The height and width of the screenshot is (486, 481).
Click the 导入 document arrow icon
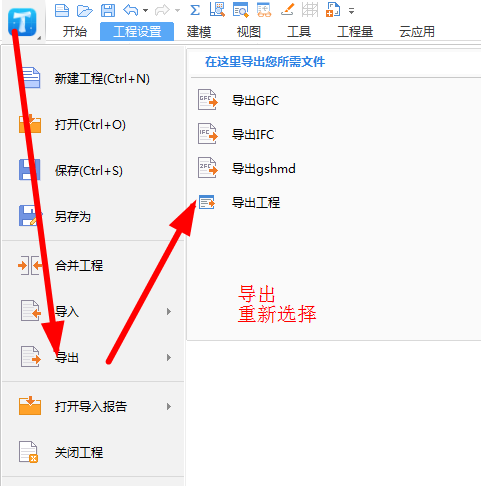pyautogui.click(x=31, y=311)
